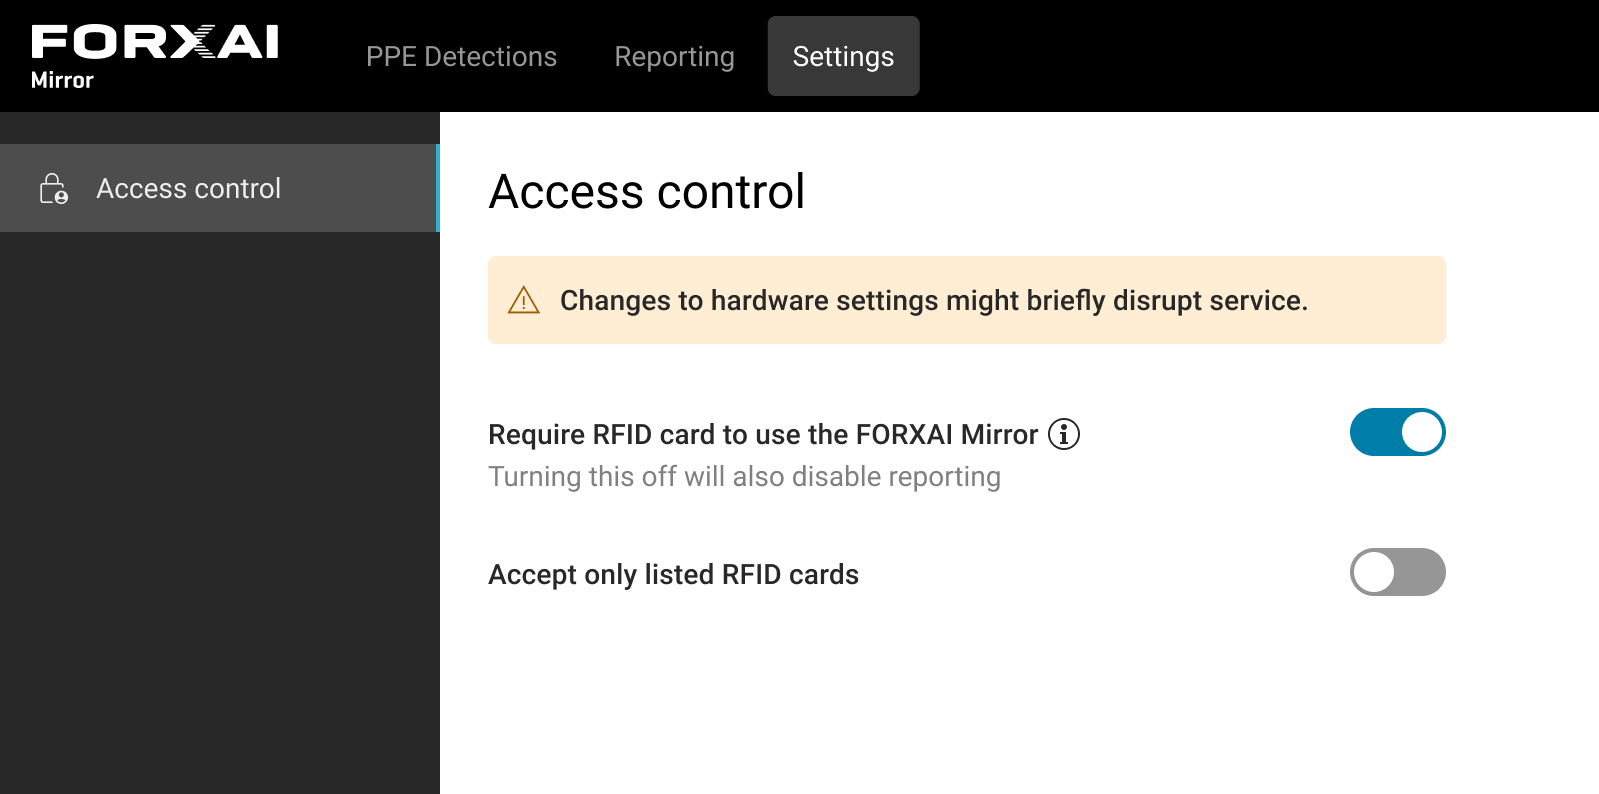The height and width of the screenshot is (794, 1599).
Task: Click the padlock icon beside Access control
Action: (x=54, y=188)
